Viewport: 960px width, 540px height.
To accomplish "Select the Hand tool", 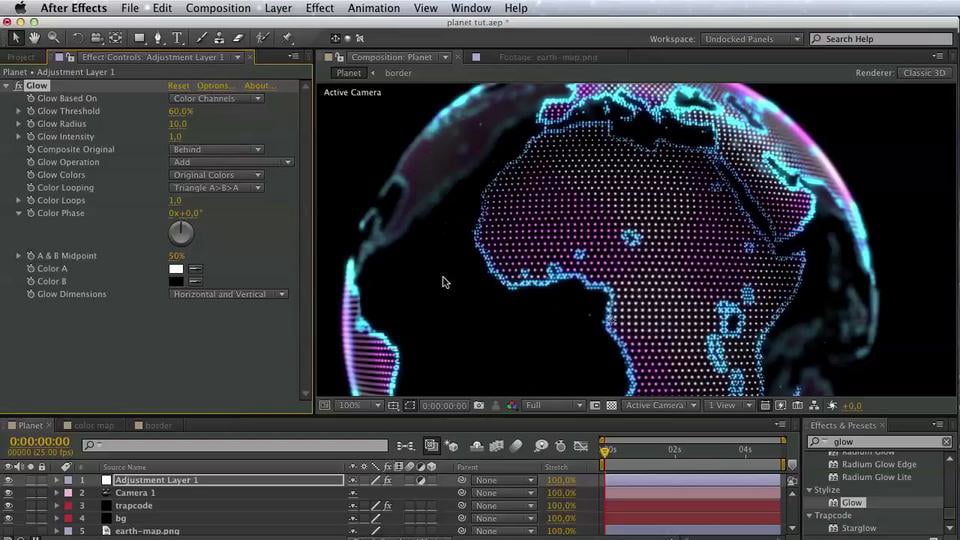I will pos(34,38).
